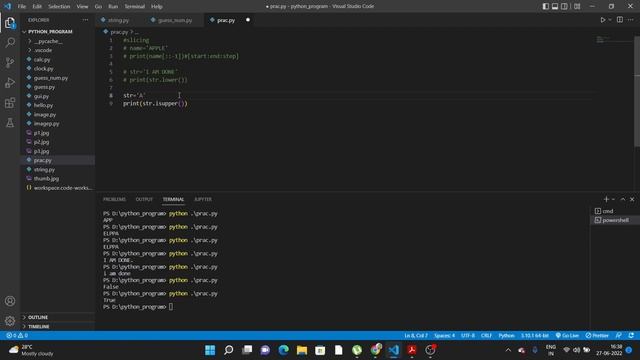Split the editor right
Viewport: 640px width, 360px height.
(x=620, y=20)
